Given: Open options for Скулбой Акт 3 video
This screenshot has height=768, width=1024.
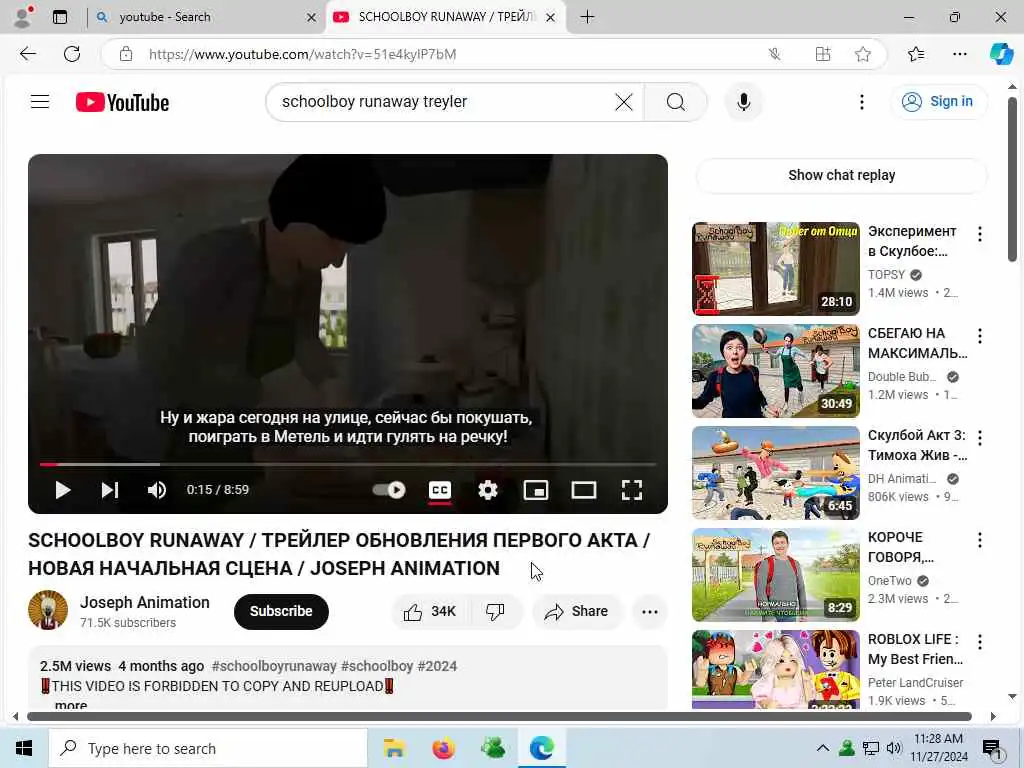Looking at the screenshot, I should (x=980, y=438).
